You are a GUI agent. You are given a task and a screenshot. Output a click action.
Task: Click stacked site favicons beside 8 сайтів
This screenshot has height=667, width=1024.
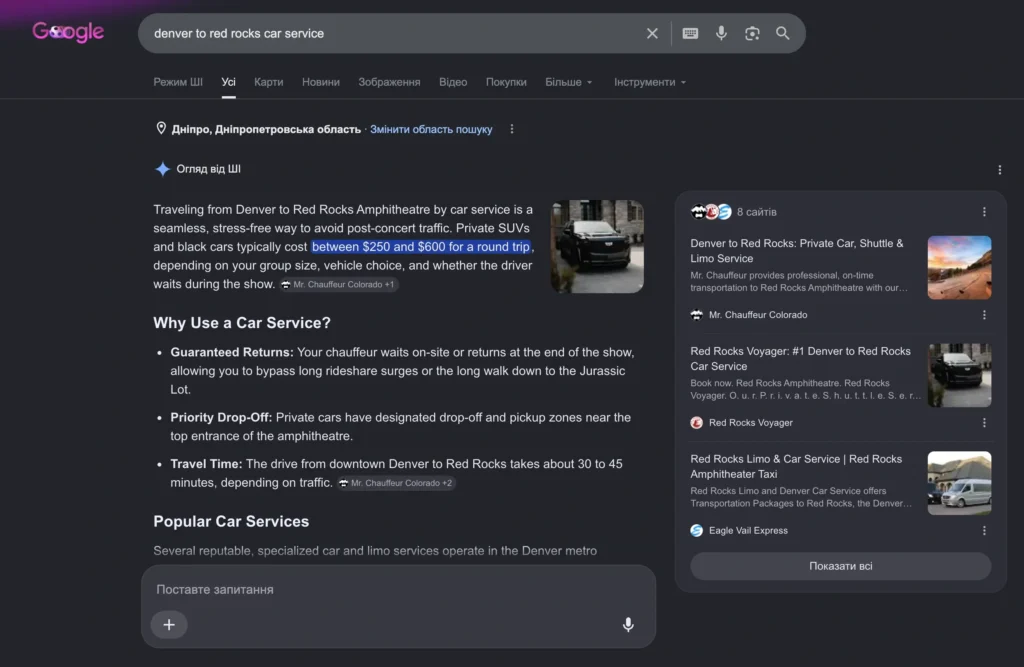click(x=711, y=212)
